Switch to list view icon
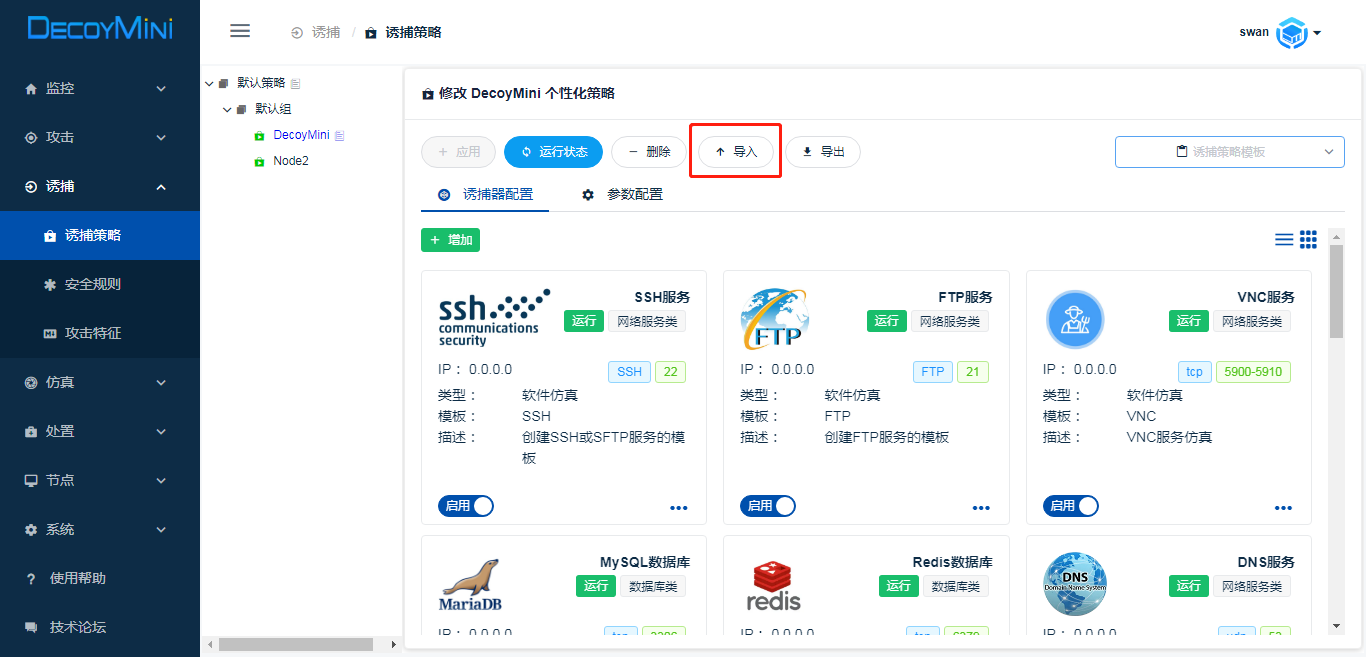 point(1284,239)
